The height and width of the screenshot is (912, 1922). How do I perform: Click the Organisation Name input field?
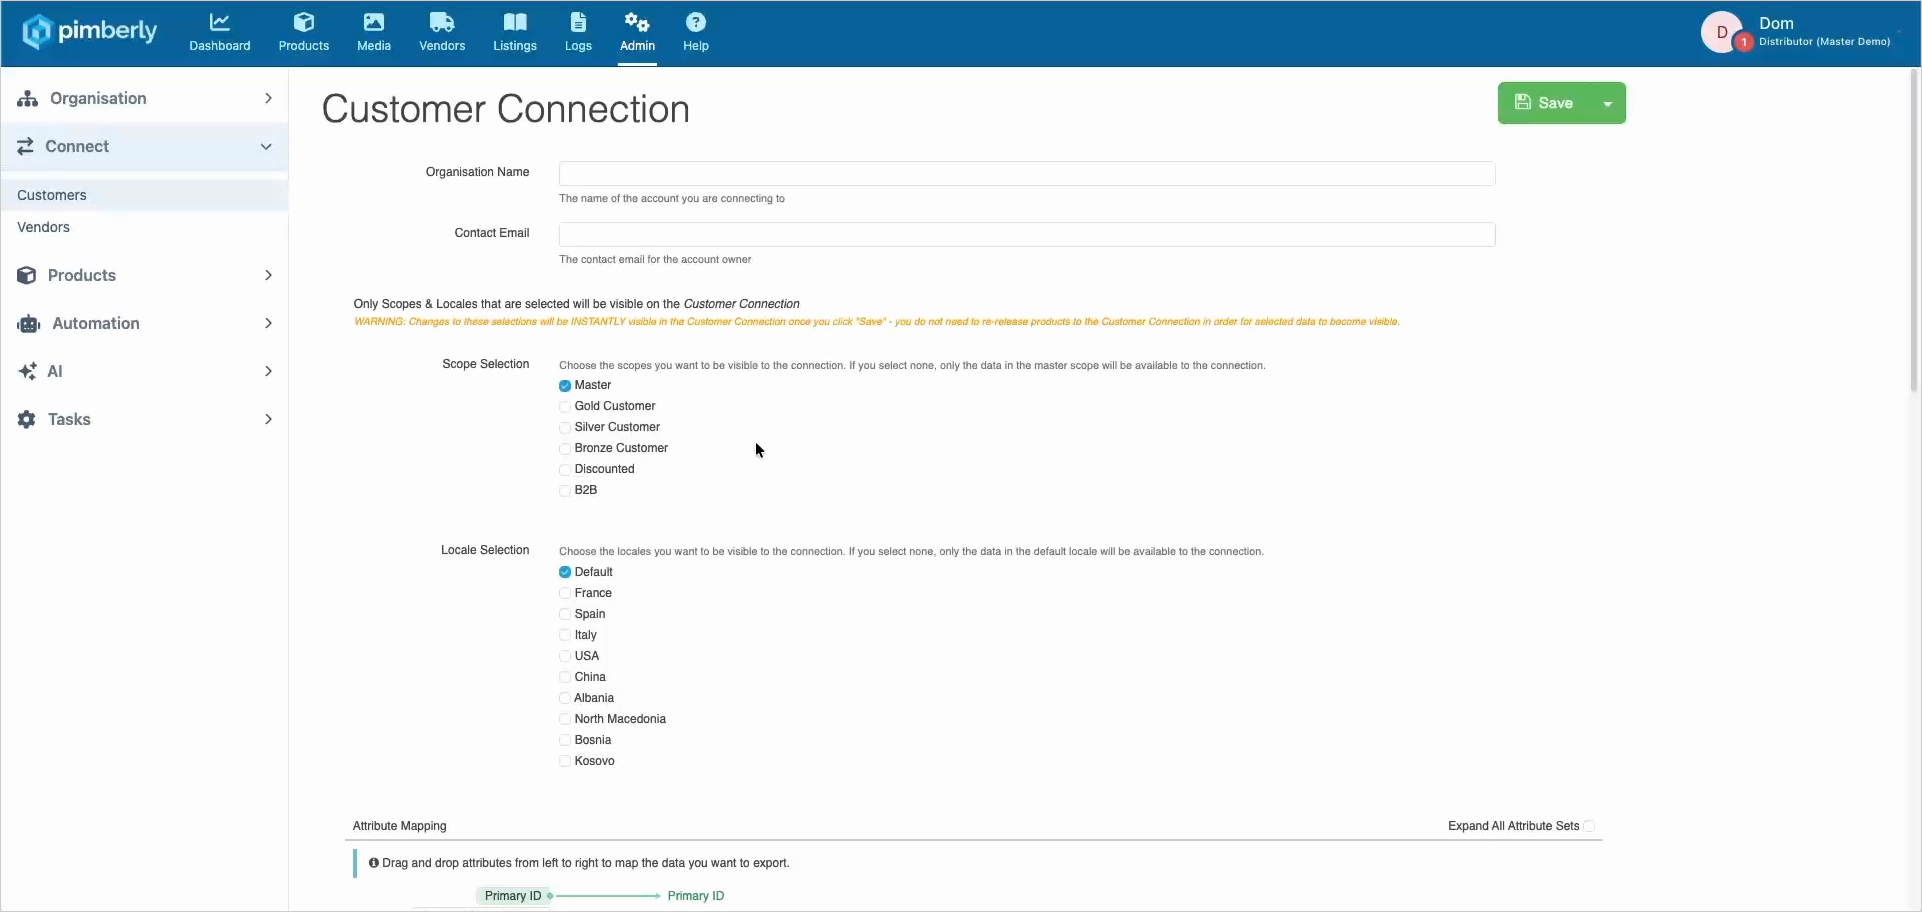pyautogui.click(x=1027, y=173)
